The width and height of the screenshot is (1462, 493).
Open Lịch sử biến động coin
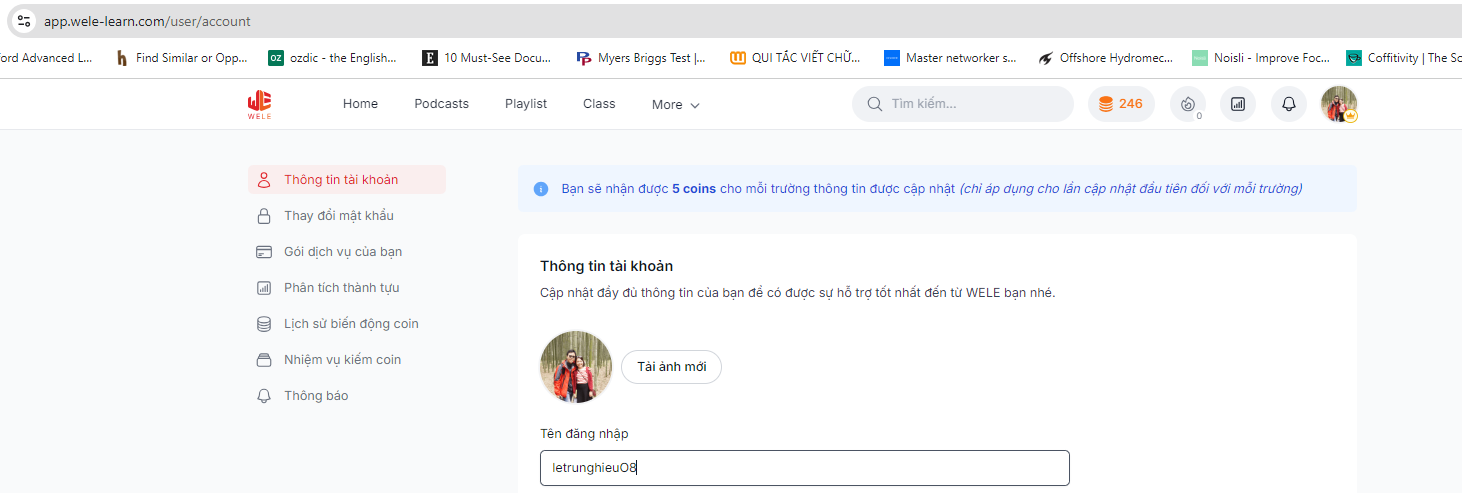coord(350,324)
